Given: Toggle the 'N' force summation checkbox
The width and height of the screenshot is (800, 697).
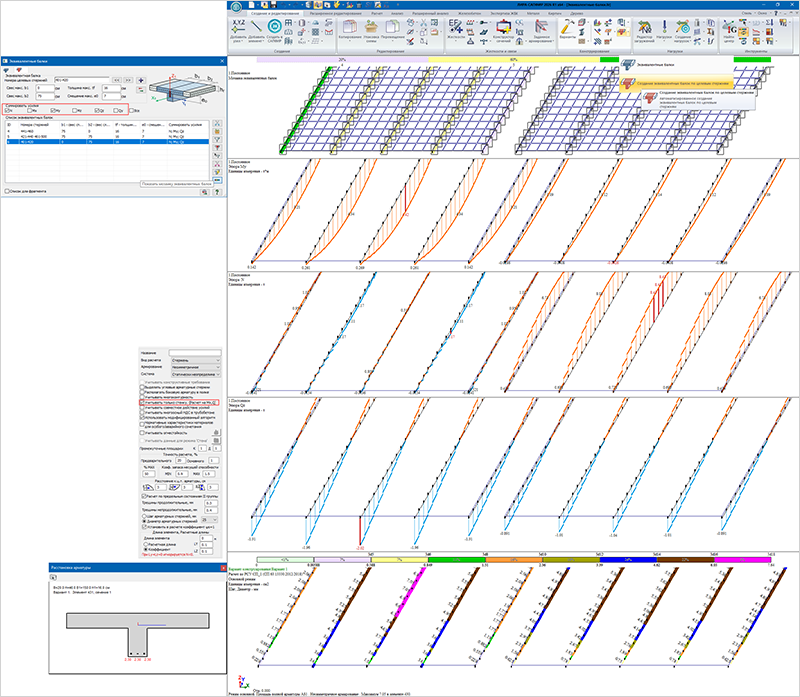Looking at the screenshot, I should (x=7, y=110).
